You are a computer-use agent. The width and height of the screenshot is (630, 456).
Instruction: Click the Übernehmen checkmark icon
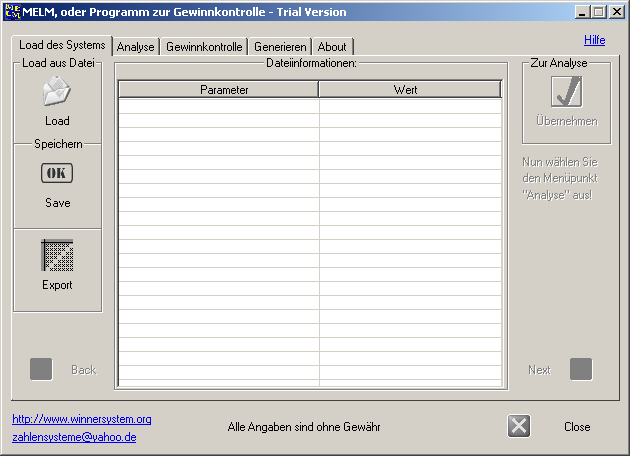(567, 92)
